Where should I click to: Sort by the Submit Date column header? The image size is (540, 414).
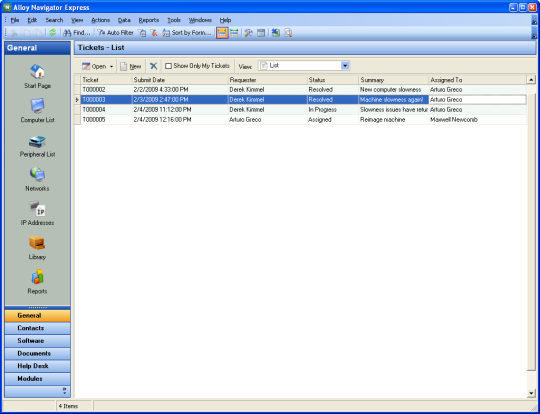pyautogui.click(x=180, y=80)
